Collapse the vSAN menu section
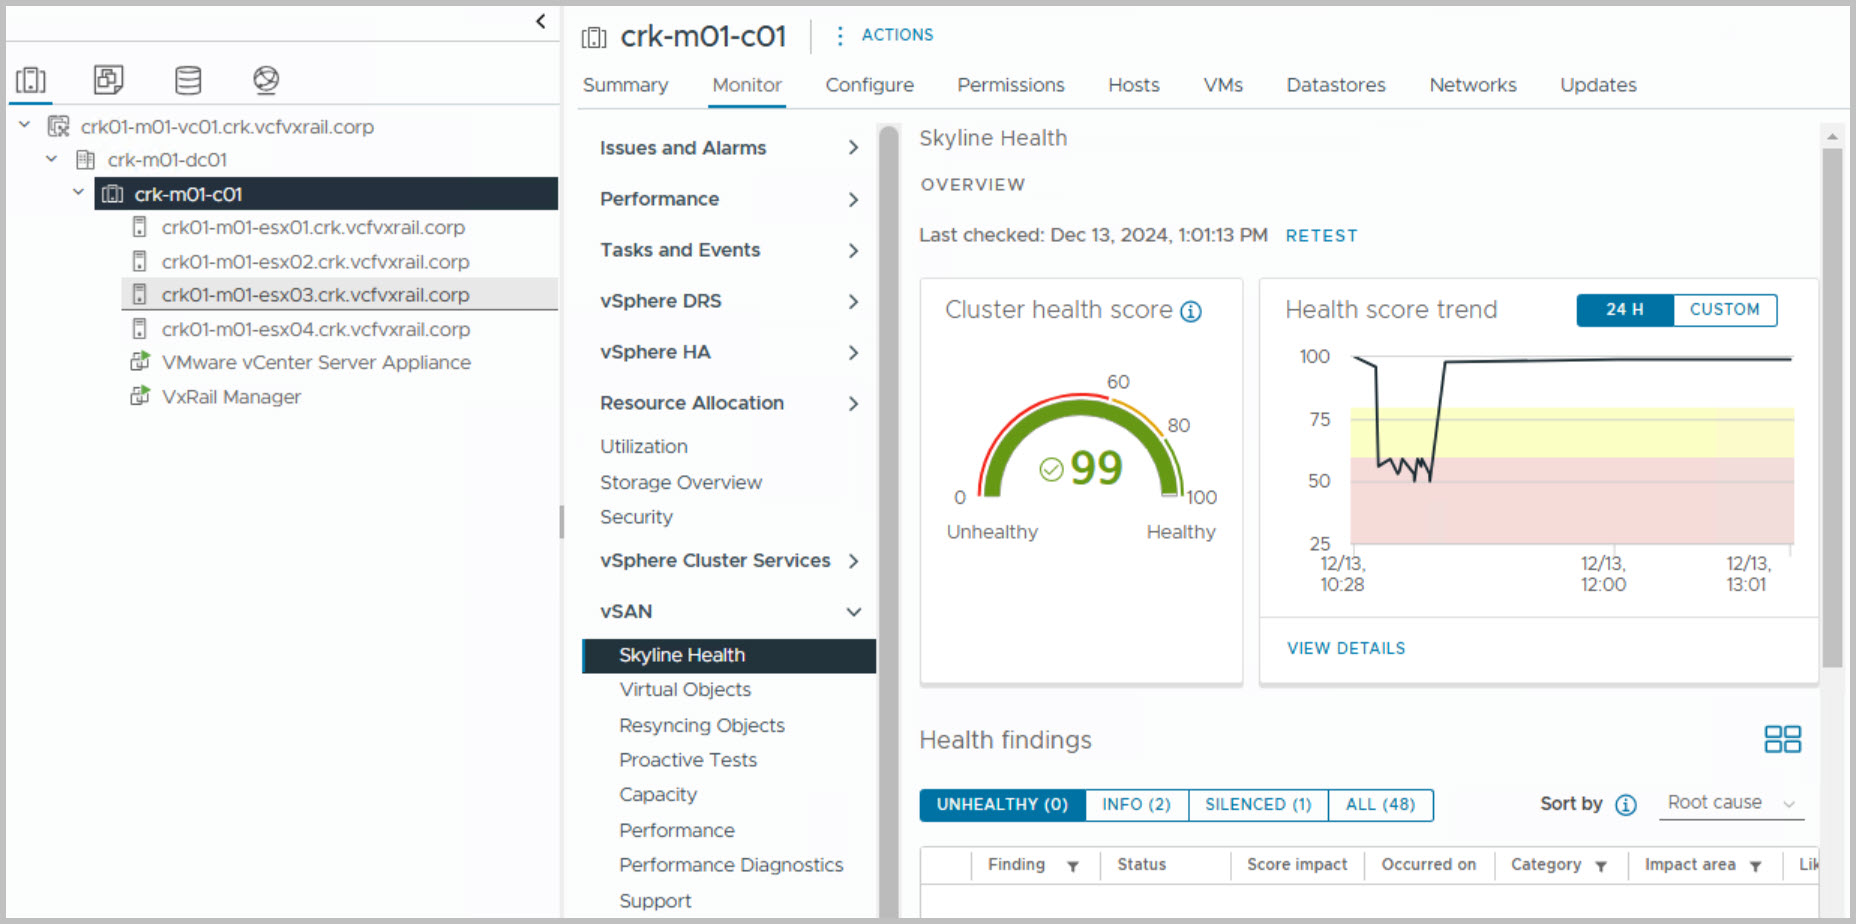The height and width of the screenshot is (924, 1856). click(853, 612)
